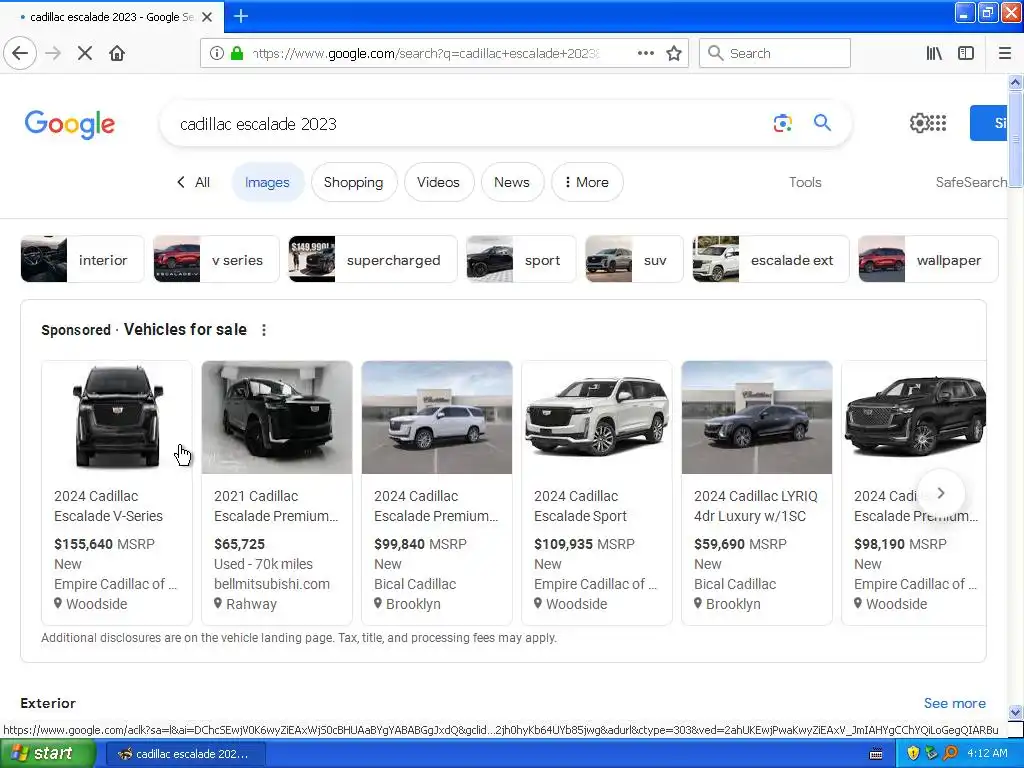Screen dimensions: 1024x768
Task: Open Firefox Library icon
Action: pyautogui.click(x=934, y=53)
